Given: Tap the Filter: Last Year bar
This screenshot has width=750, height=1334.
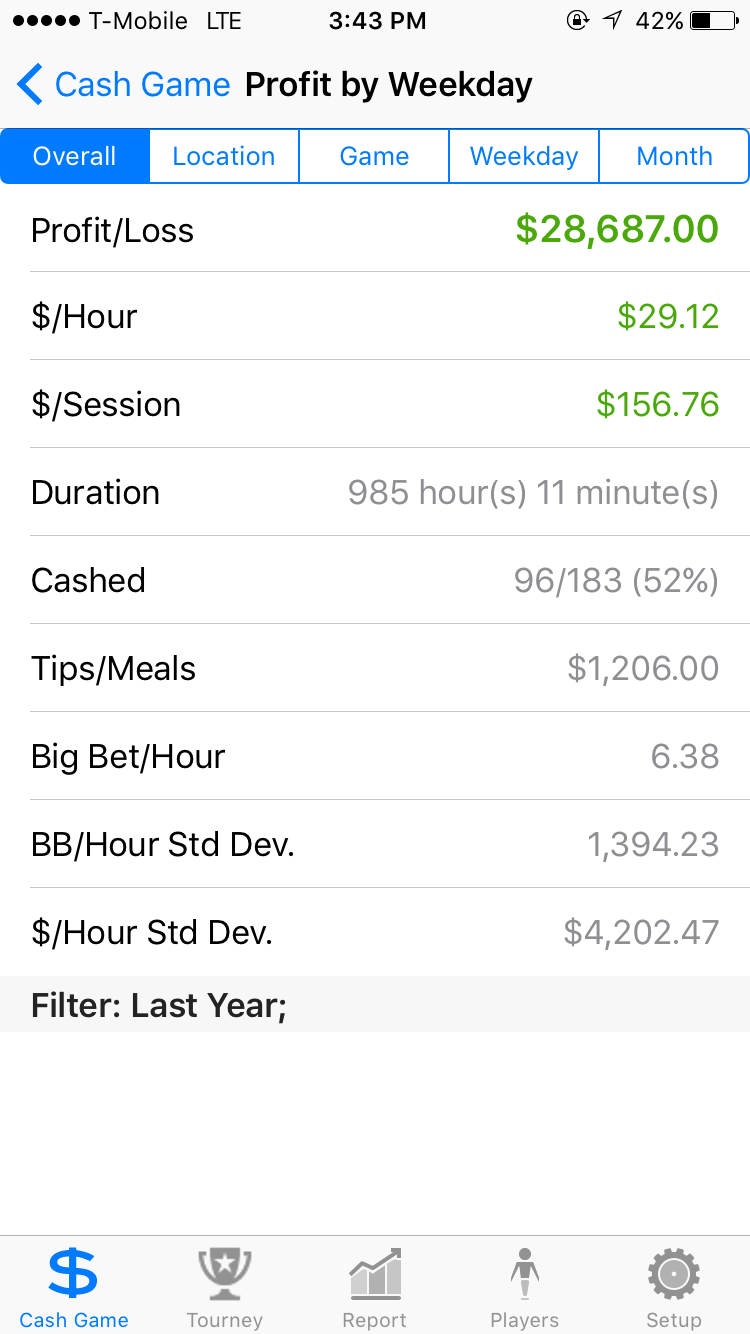Looking at the screenshot, I should (375, 1005).
